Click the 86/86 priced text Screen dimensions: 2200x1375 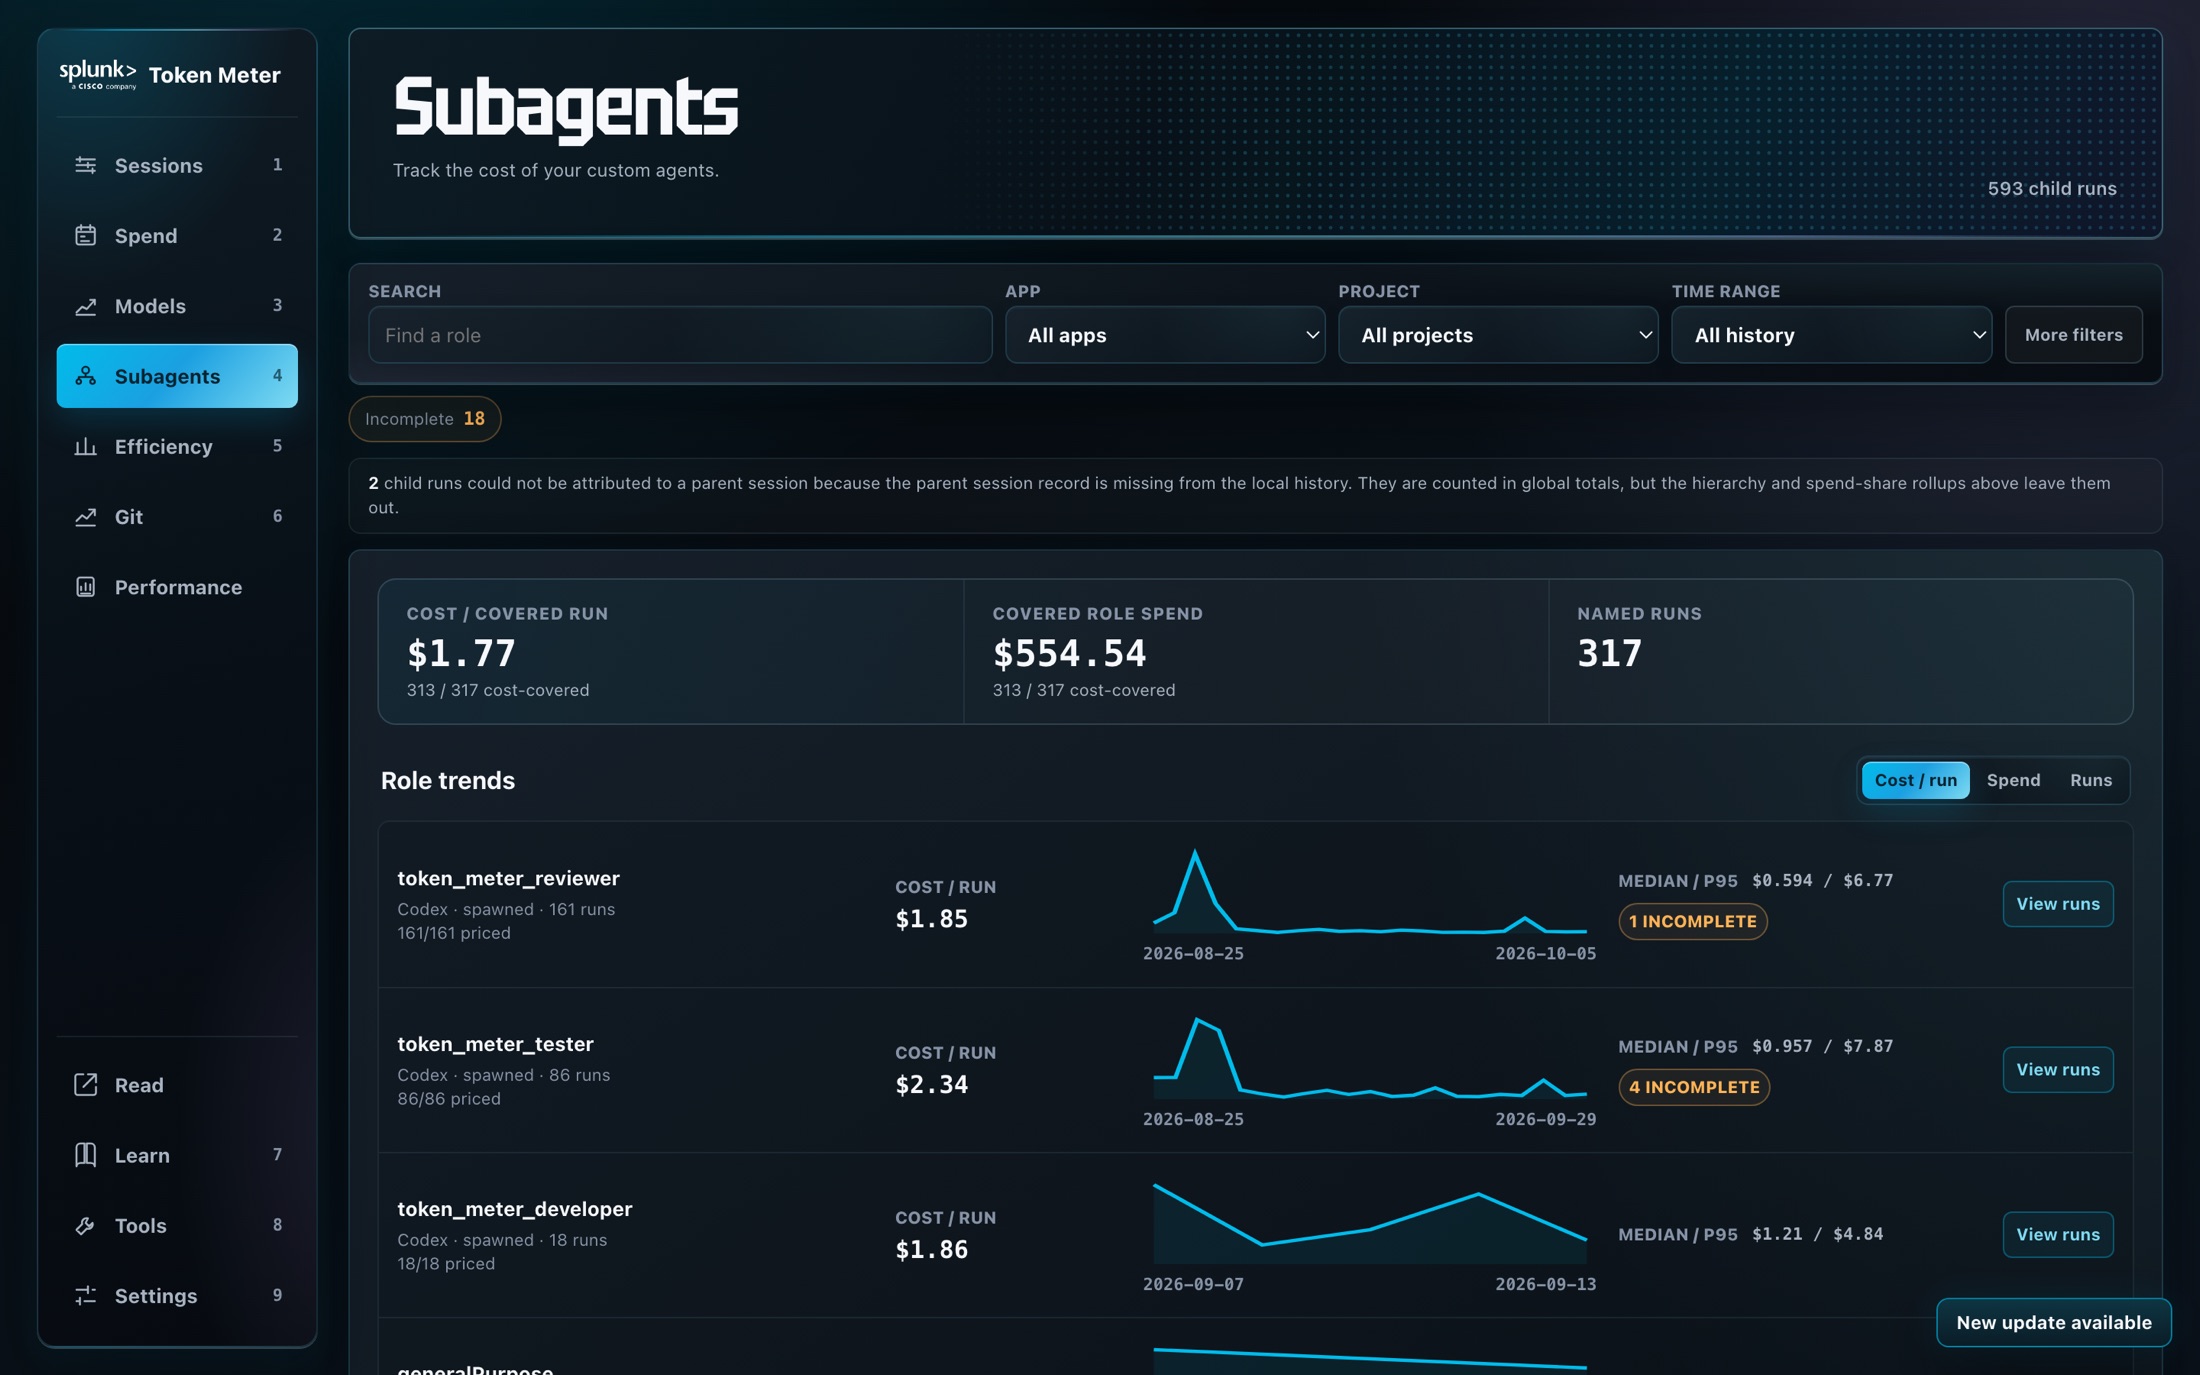pyautogui.click(x=449, y=1099)
